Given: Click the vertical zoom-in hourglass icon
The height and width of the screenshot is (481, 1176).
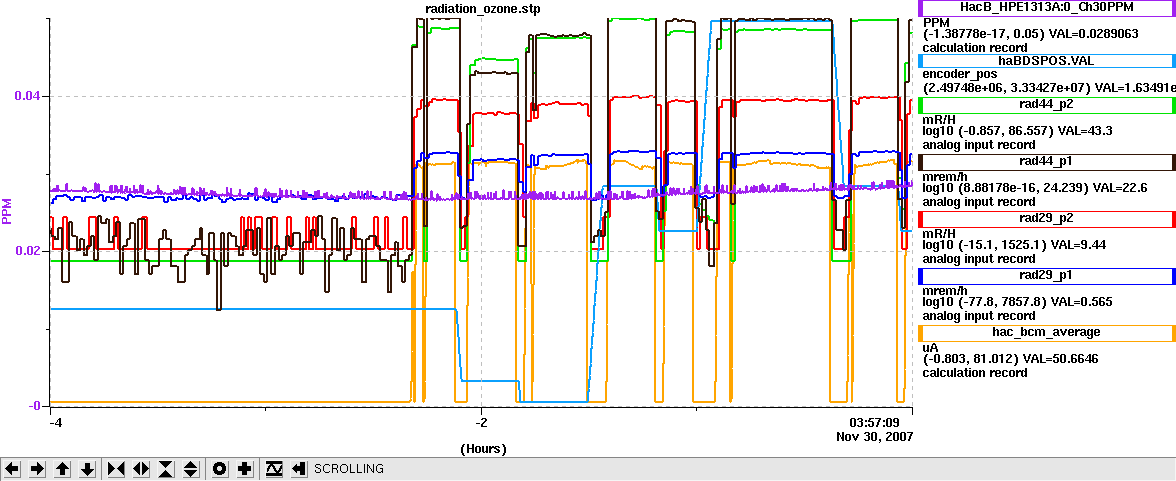Looking at the screenshot, I should coord(166,469).
